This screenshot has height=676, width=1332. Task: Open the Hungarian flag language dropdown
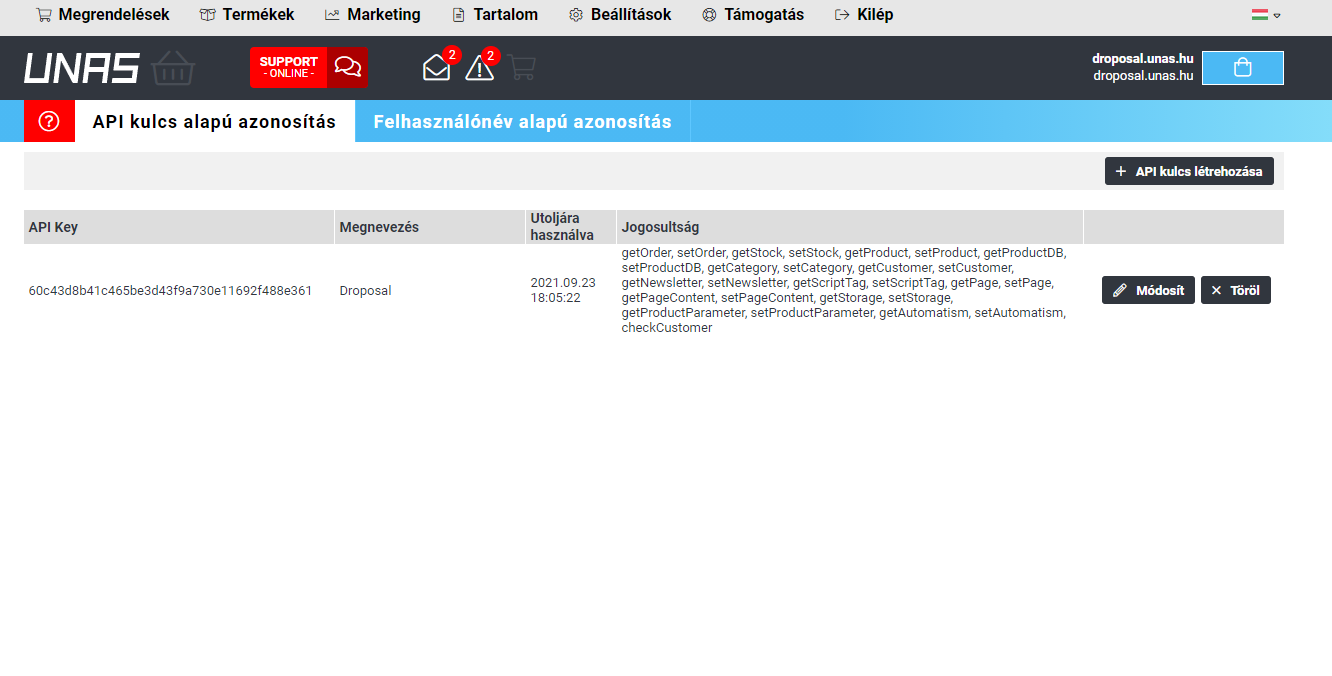pos(1265,15)
